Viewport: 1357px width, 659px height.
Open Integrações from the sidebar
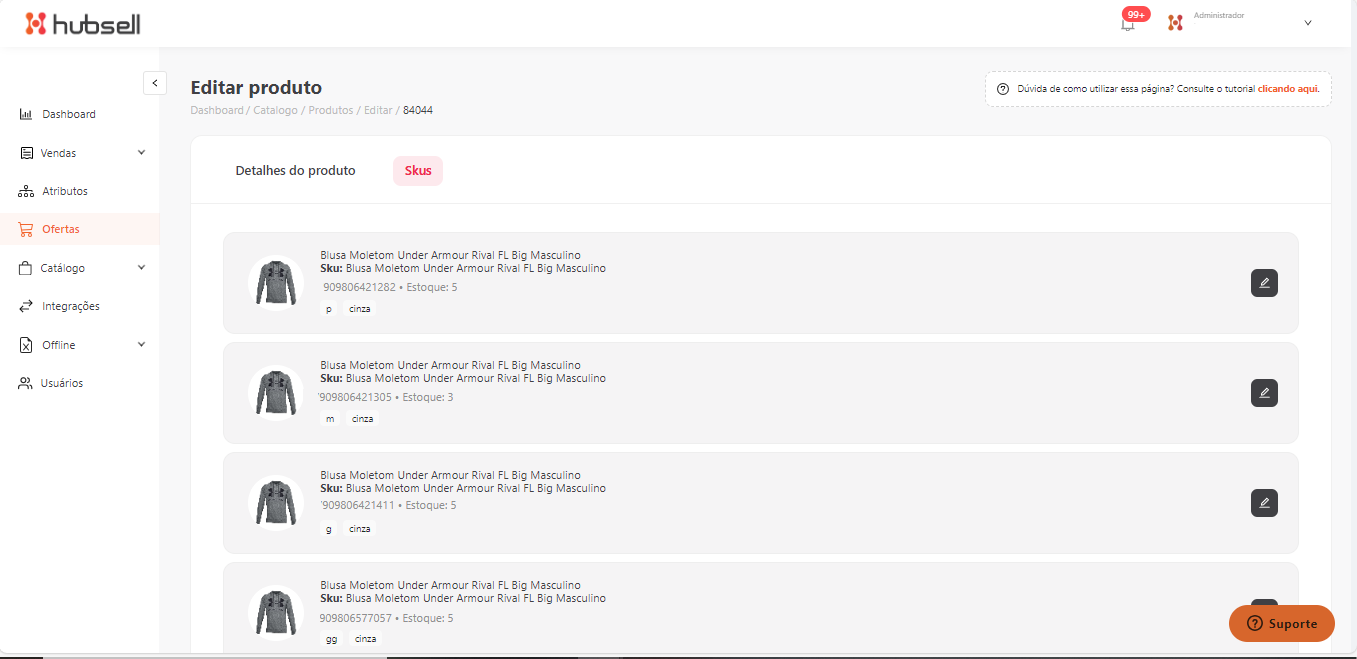coord(70,306)
